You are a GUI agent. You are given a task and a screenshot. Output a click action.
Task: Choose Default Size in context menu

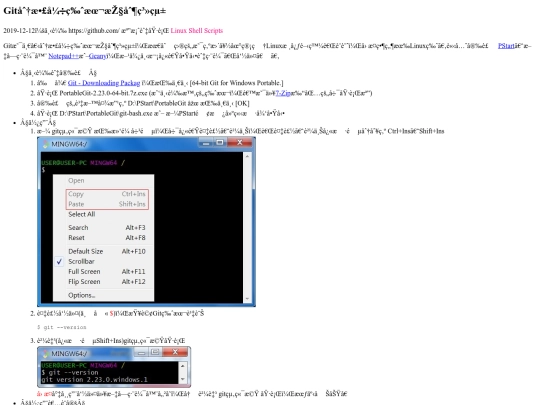click(x=107, y=251)
